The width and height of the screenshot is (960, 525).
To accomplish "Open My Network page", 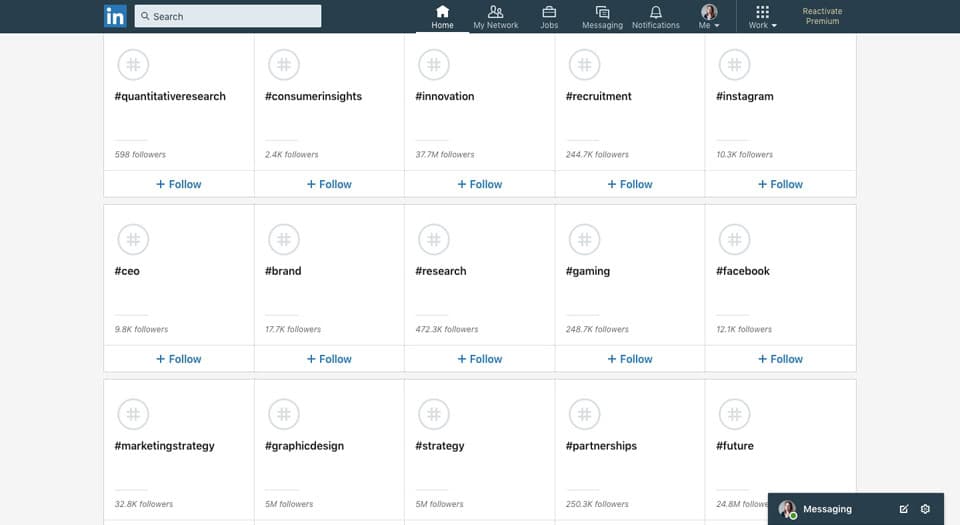I will click(495, 17).
